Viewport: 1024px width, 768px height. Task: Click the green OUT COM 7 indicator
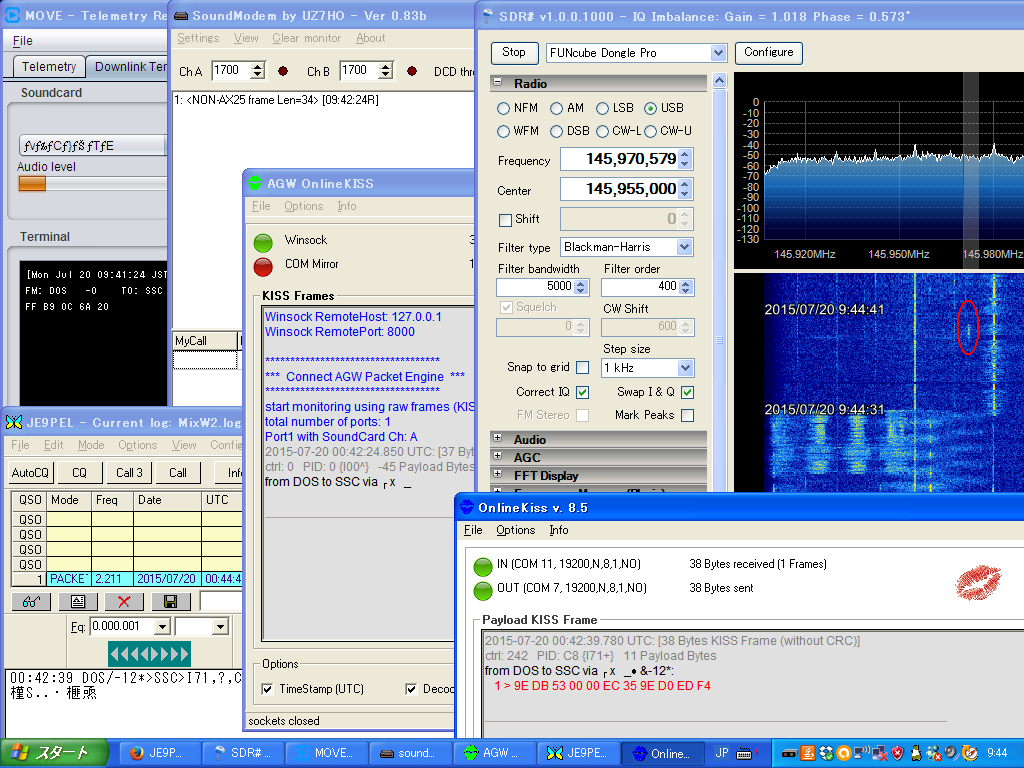483,590
